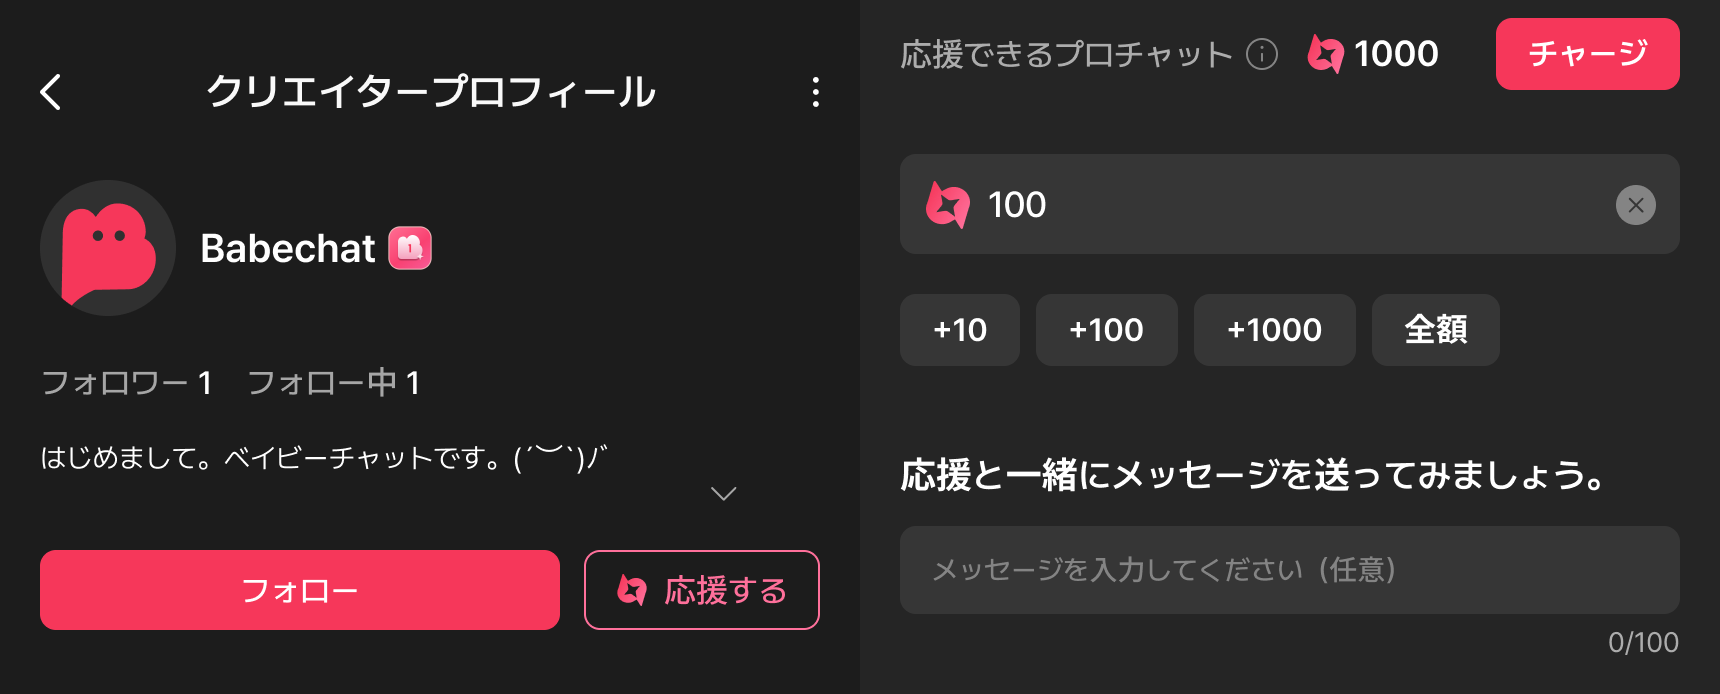Click the message input field

click(x=1289, y=570)
